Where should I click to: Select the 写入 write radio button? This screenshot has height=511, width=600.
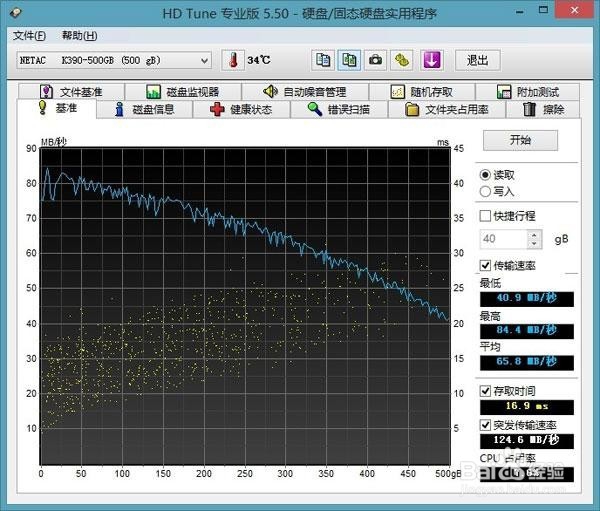485,191
